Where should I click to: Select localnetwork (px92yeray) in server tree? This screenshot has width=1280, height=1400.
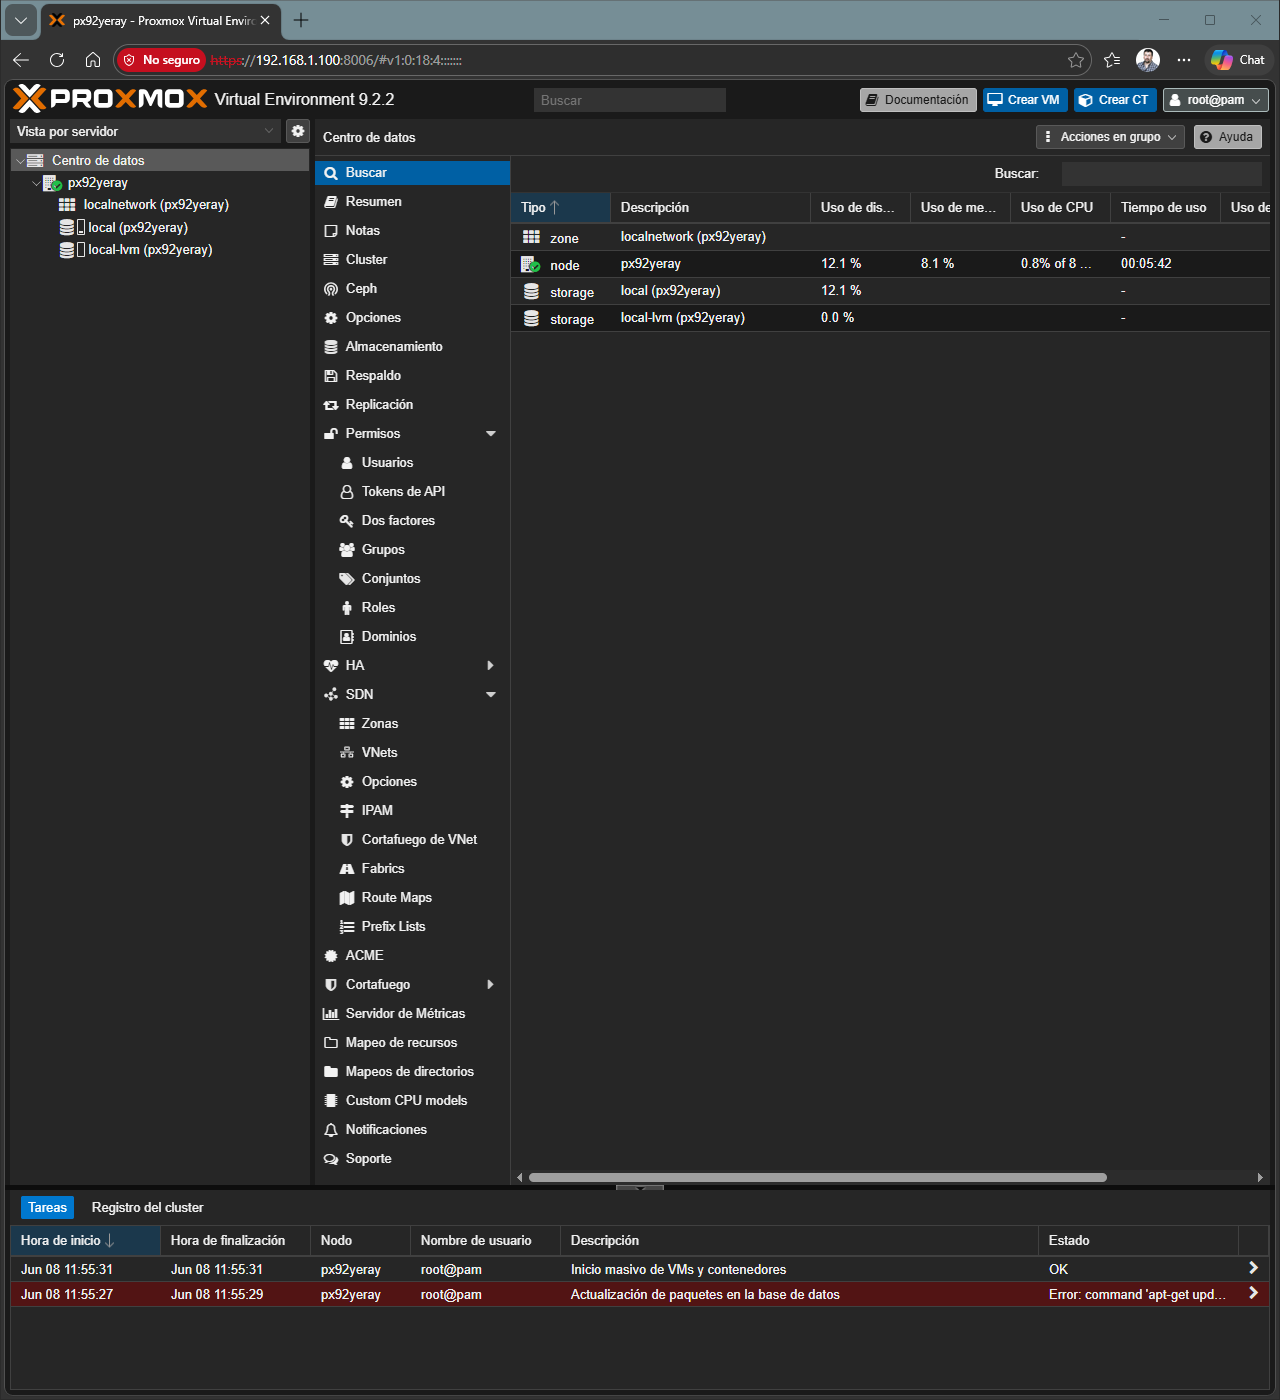(x=156, y=205)
